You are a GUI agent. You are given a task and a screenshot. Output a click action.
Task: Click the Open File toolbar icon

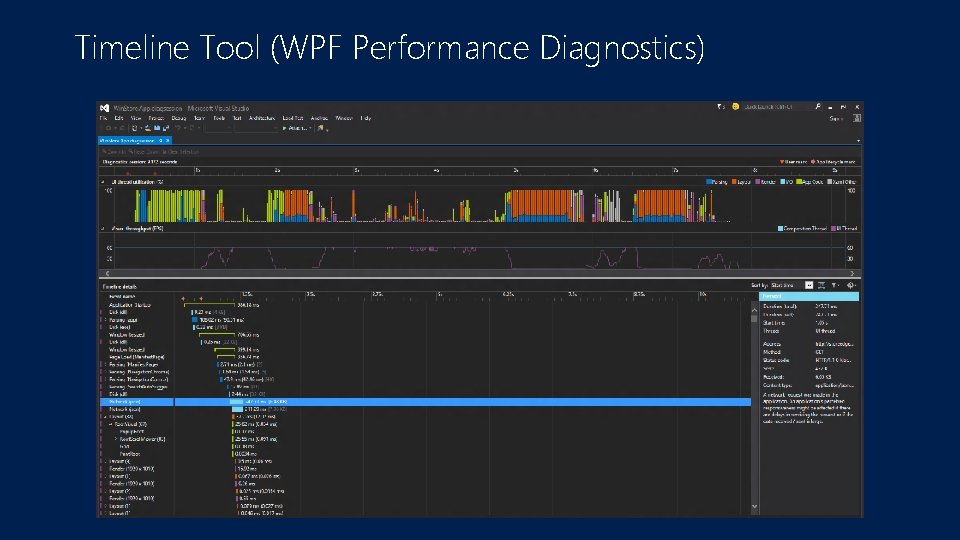(148, 129)
